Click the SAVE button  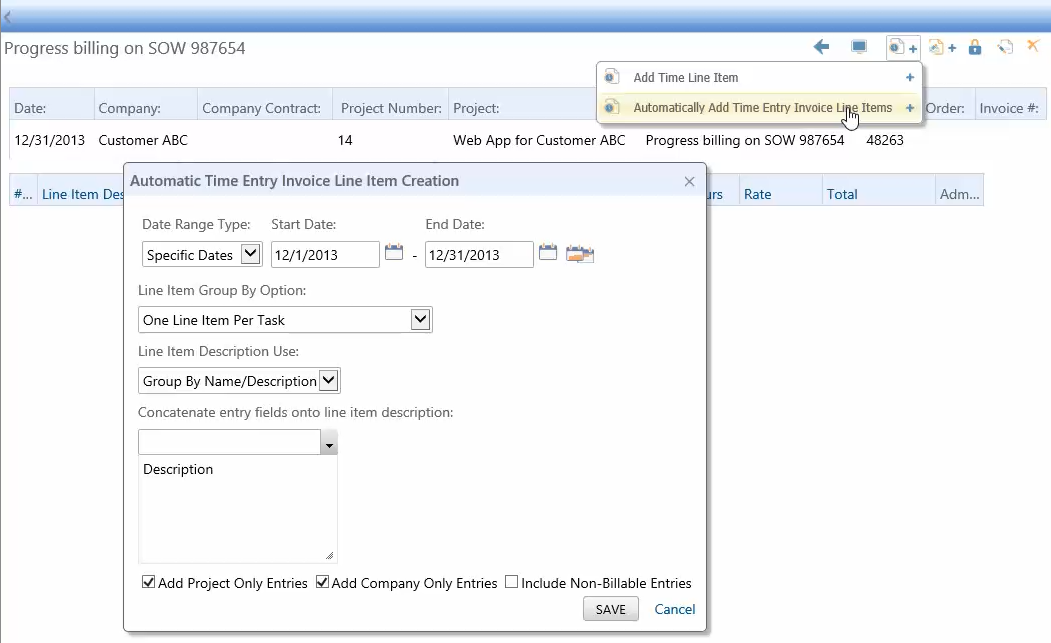(x=610, y=608)
